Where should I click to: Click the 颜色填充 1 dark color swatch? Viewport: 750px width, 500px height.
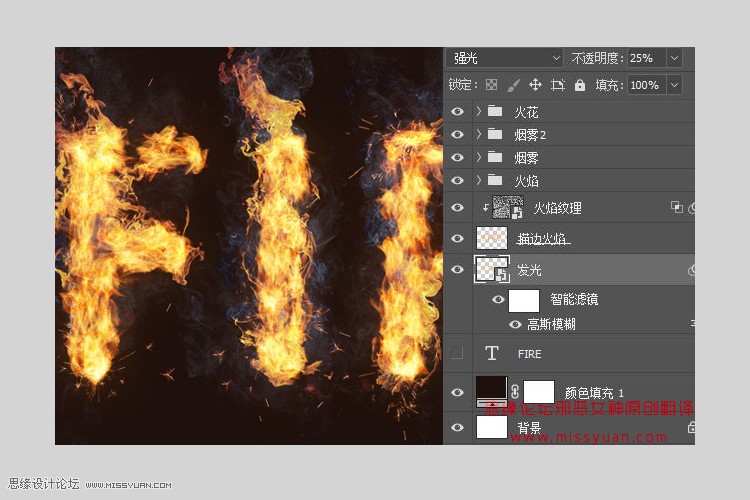click(x=491, y=392)
